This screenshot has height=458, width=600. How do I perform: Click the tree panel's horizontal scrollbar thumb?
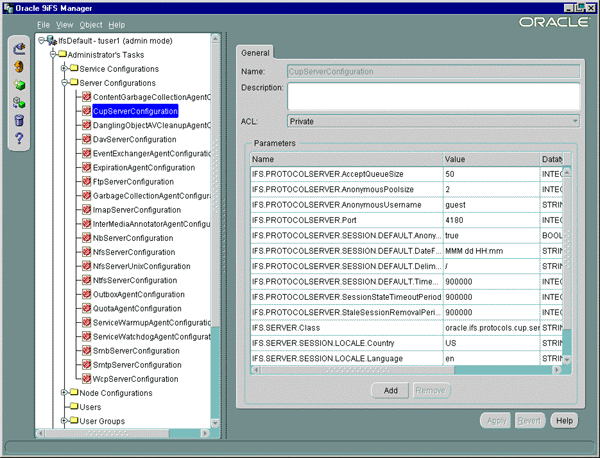[x=107, y=433]
